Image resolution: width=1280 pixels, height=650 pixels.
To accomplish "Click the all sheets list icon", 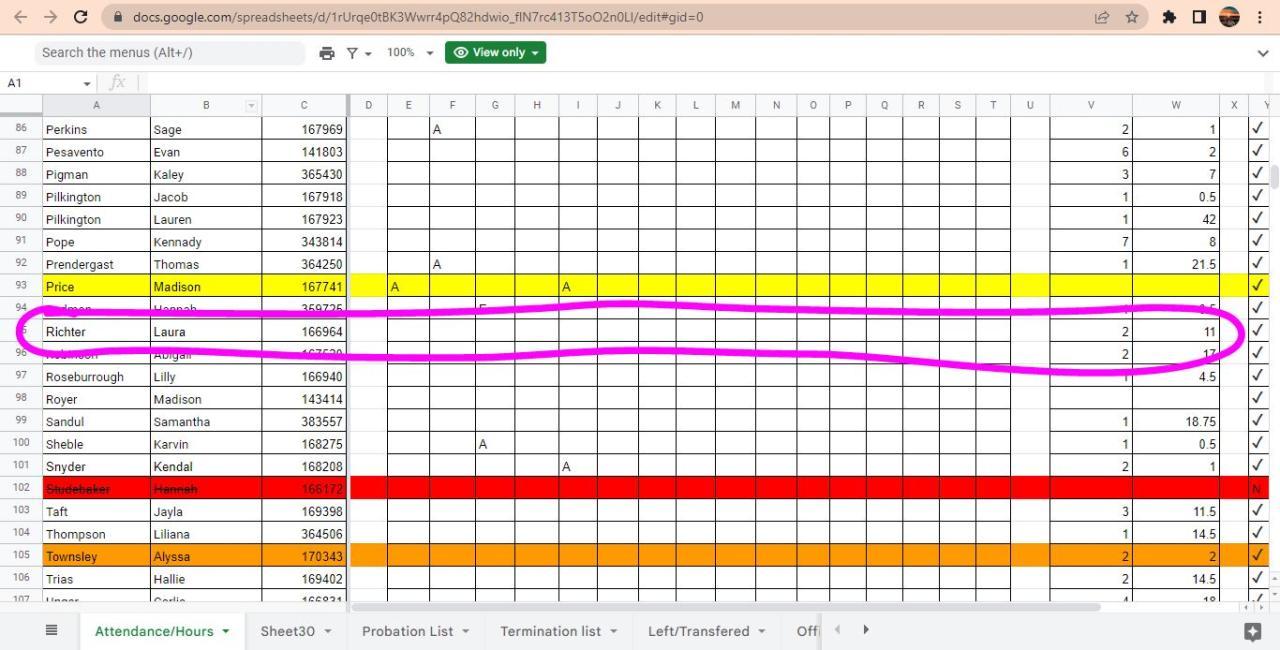I will (x=51, y=630).
